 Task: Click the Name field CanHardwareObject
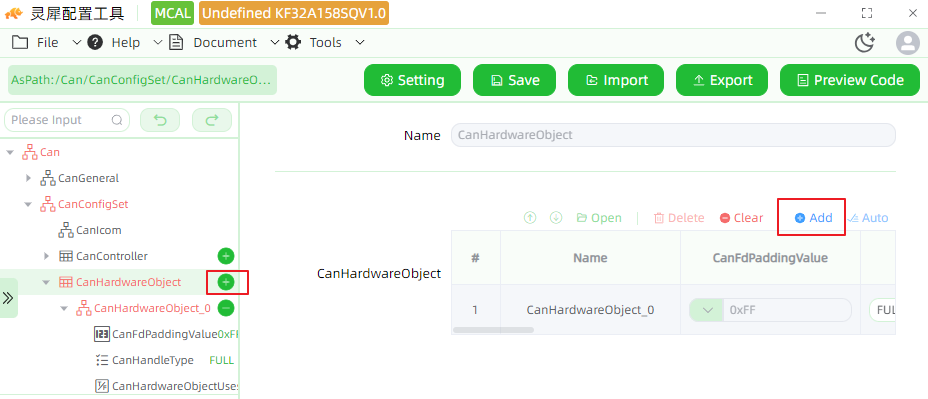(673, 135)
